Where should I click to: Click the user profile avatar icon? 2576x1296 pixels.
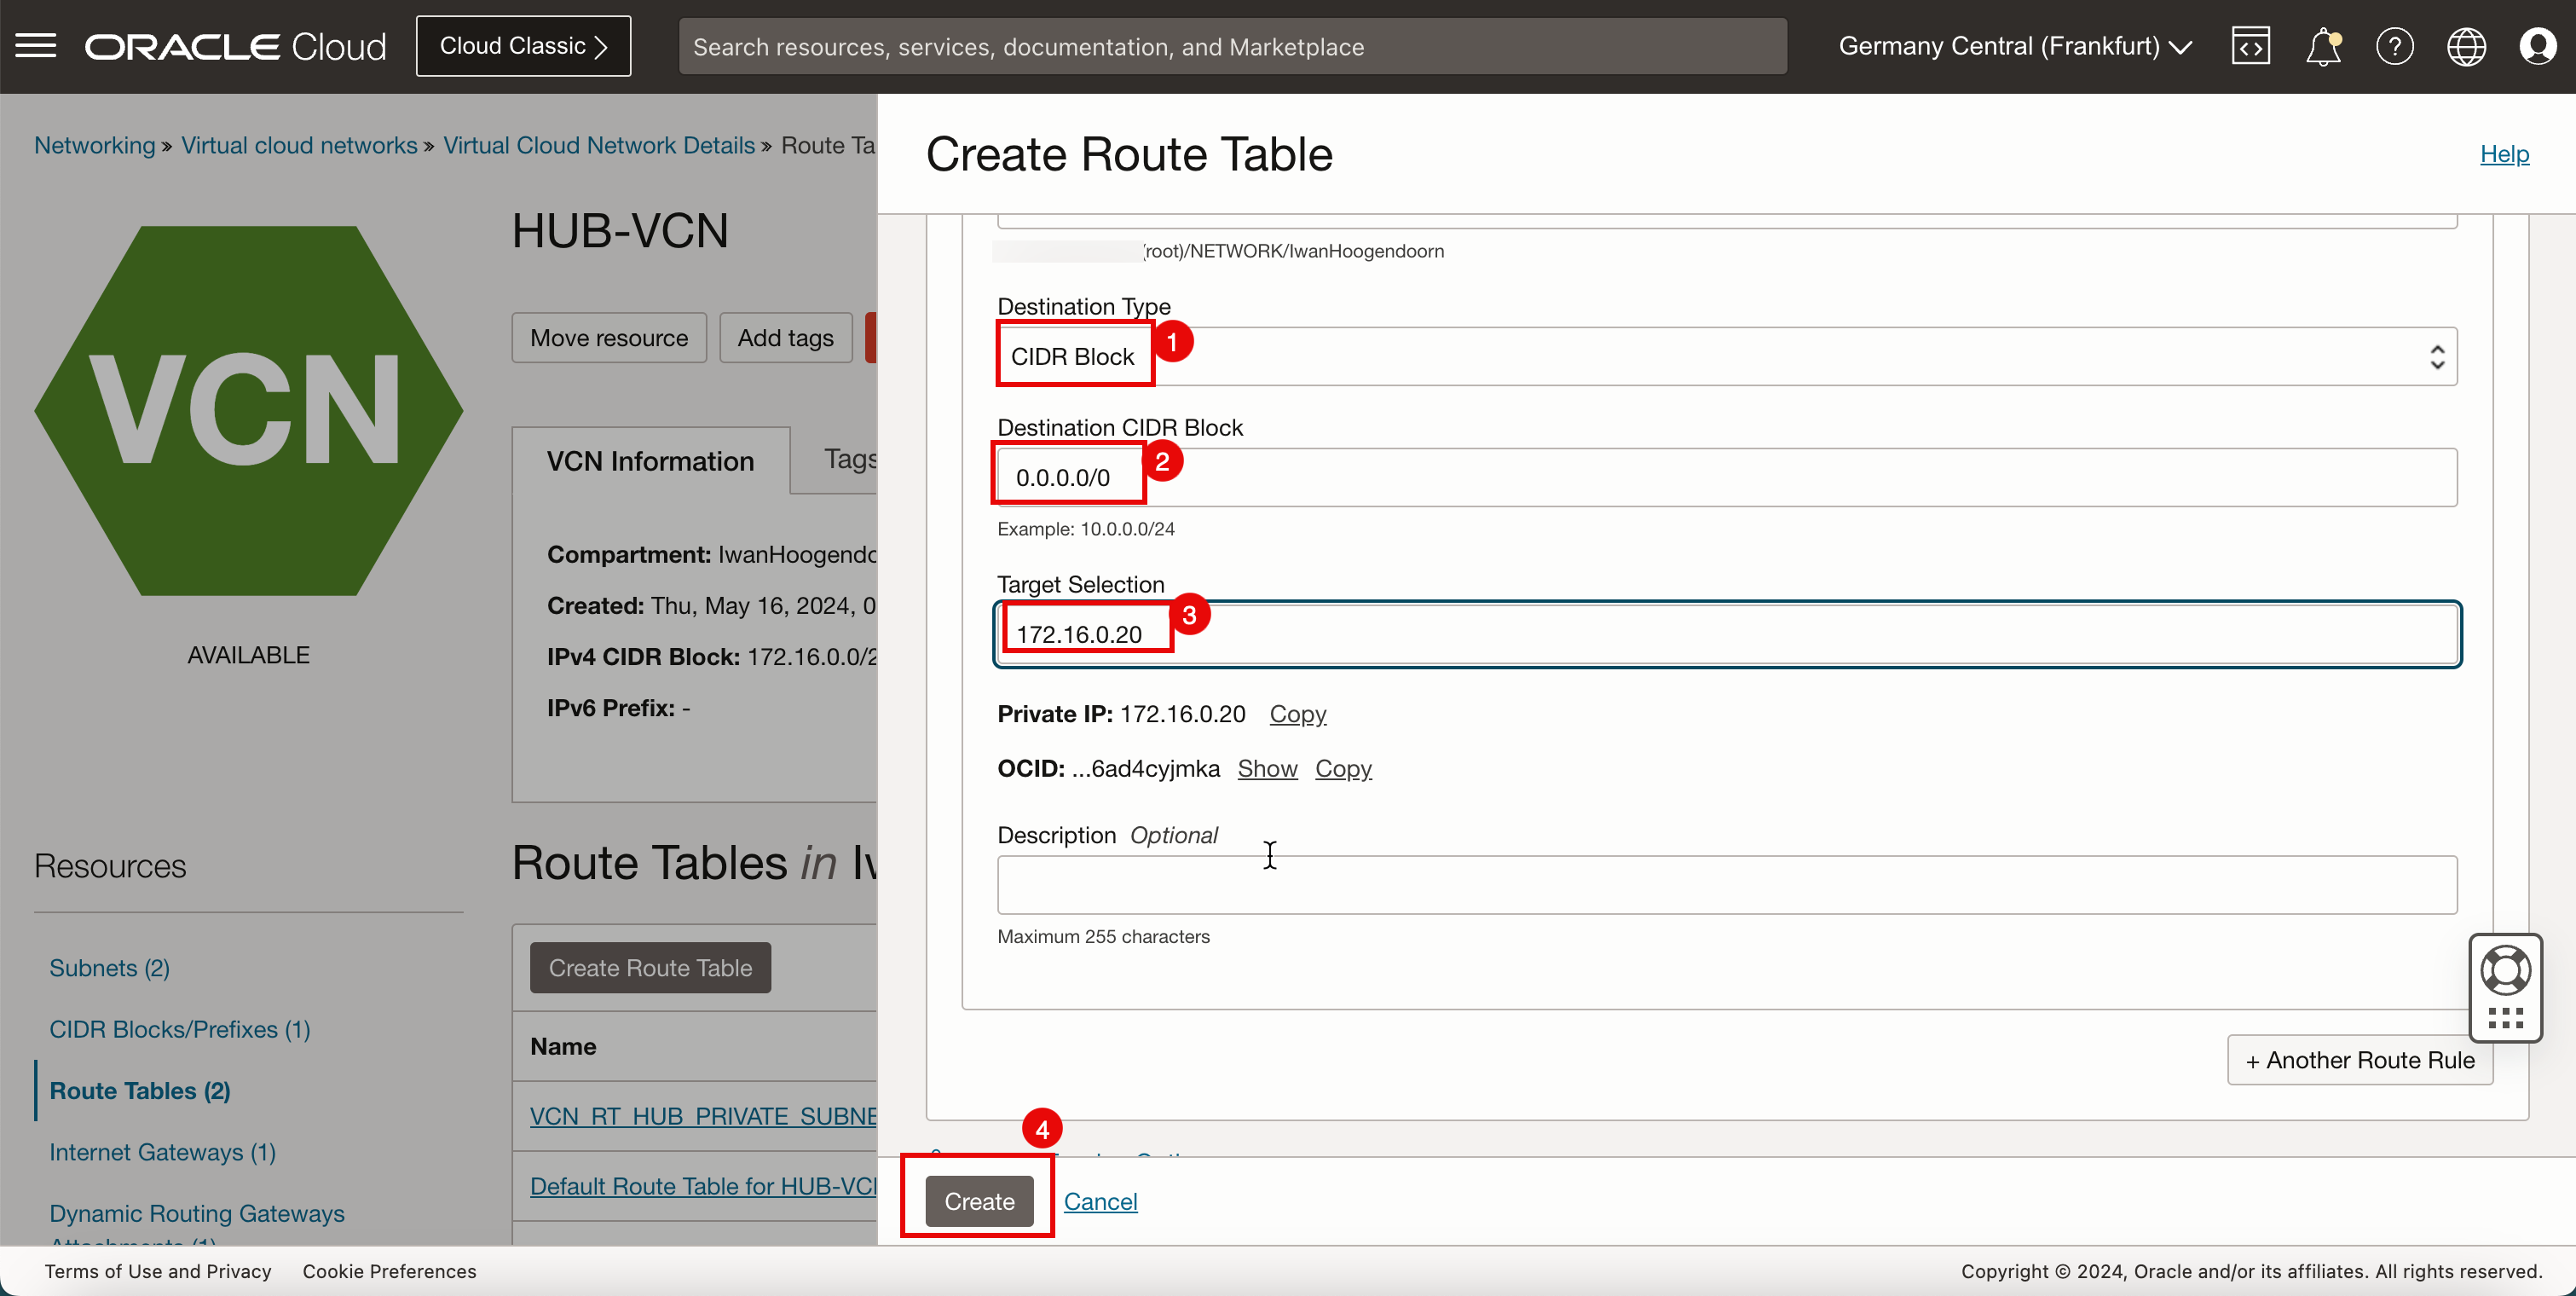[x=2538, y=46]
